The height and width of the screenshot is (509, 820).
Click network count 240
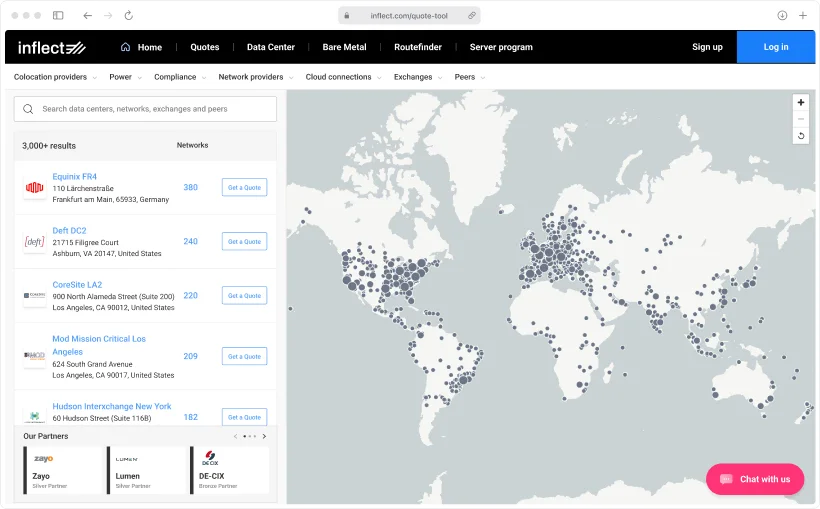point(190,242)
